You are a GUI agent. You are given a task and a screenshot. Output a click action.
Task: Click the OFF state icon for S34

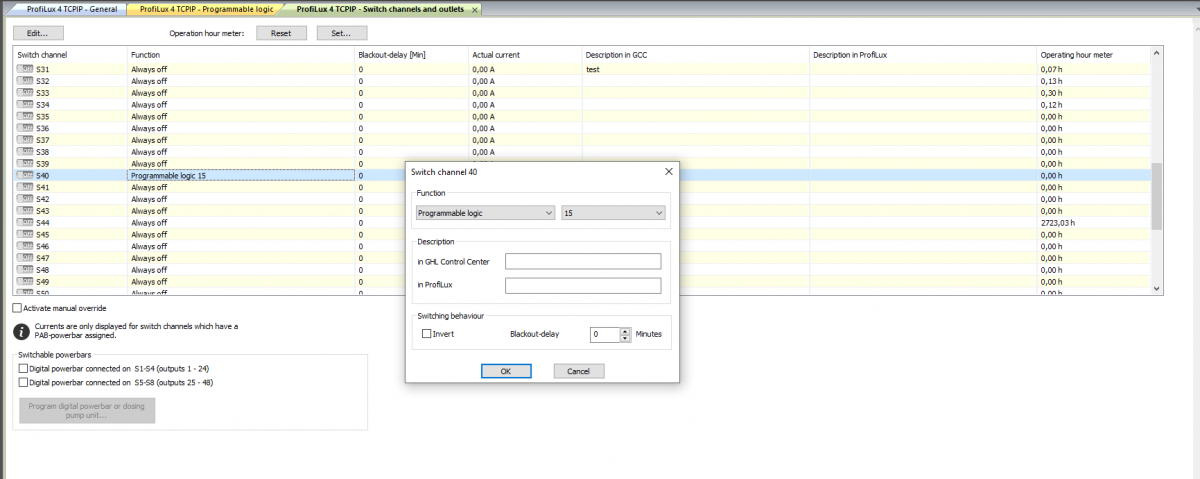(x=25, y=105)
